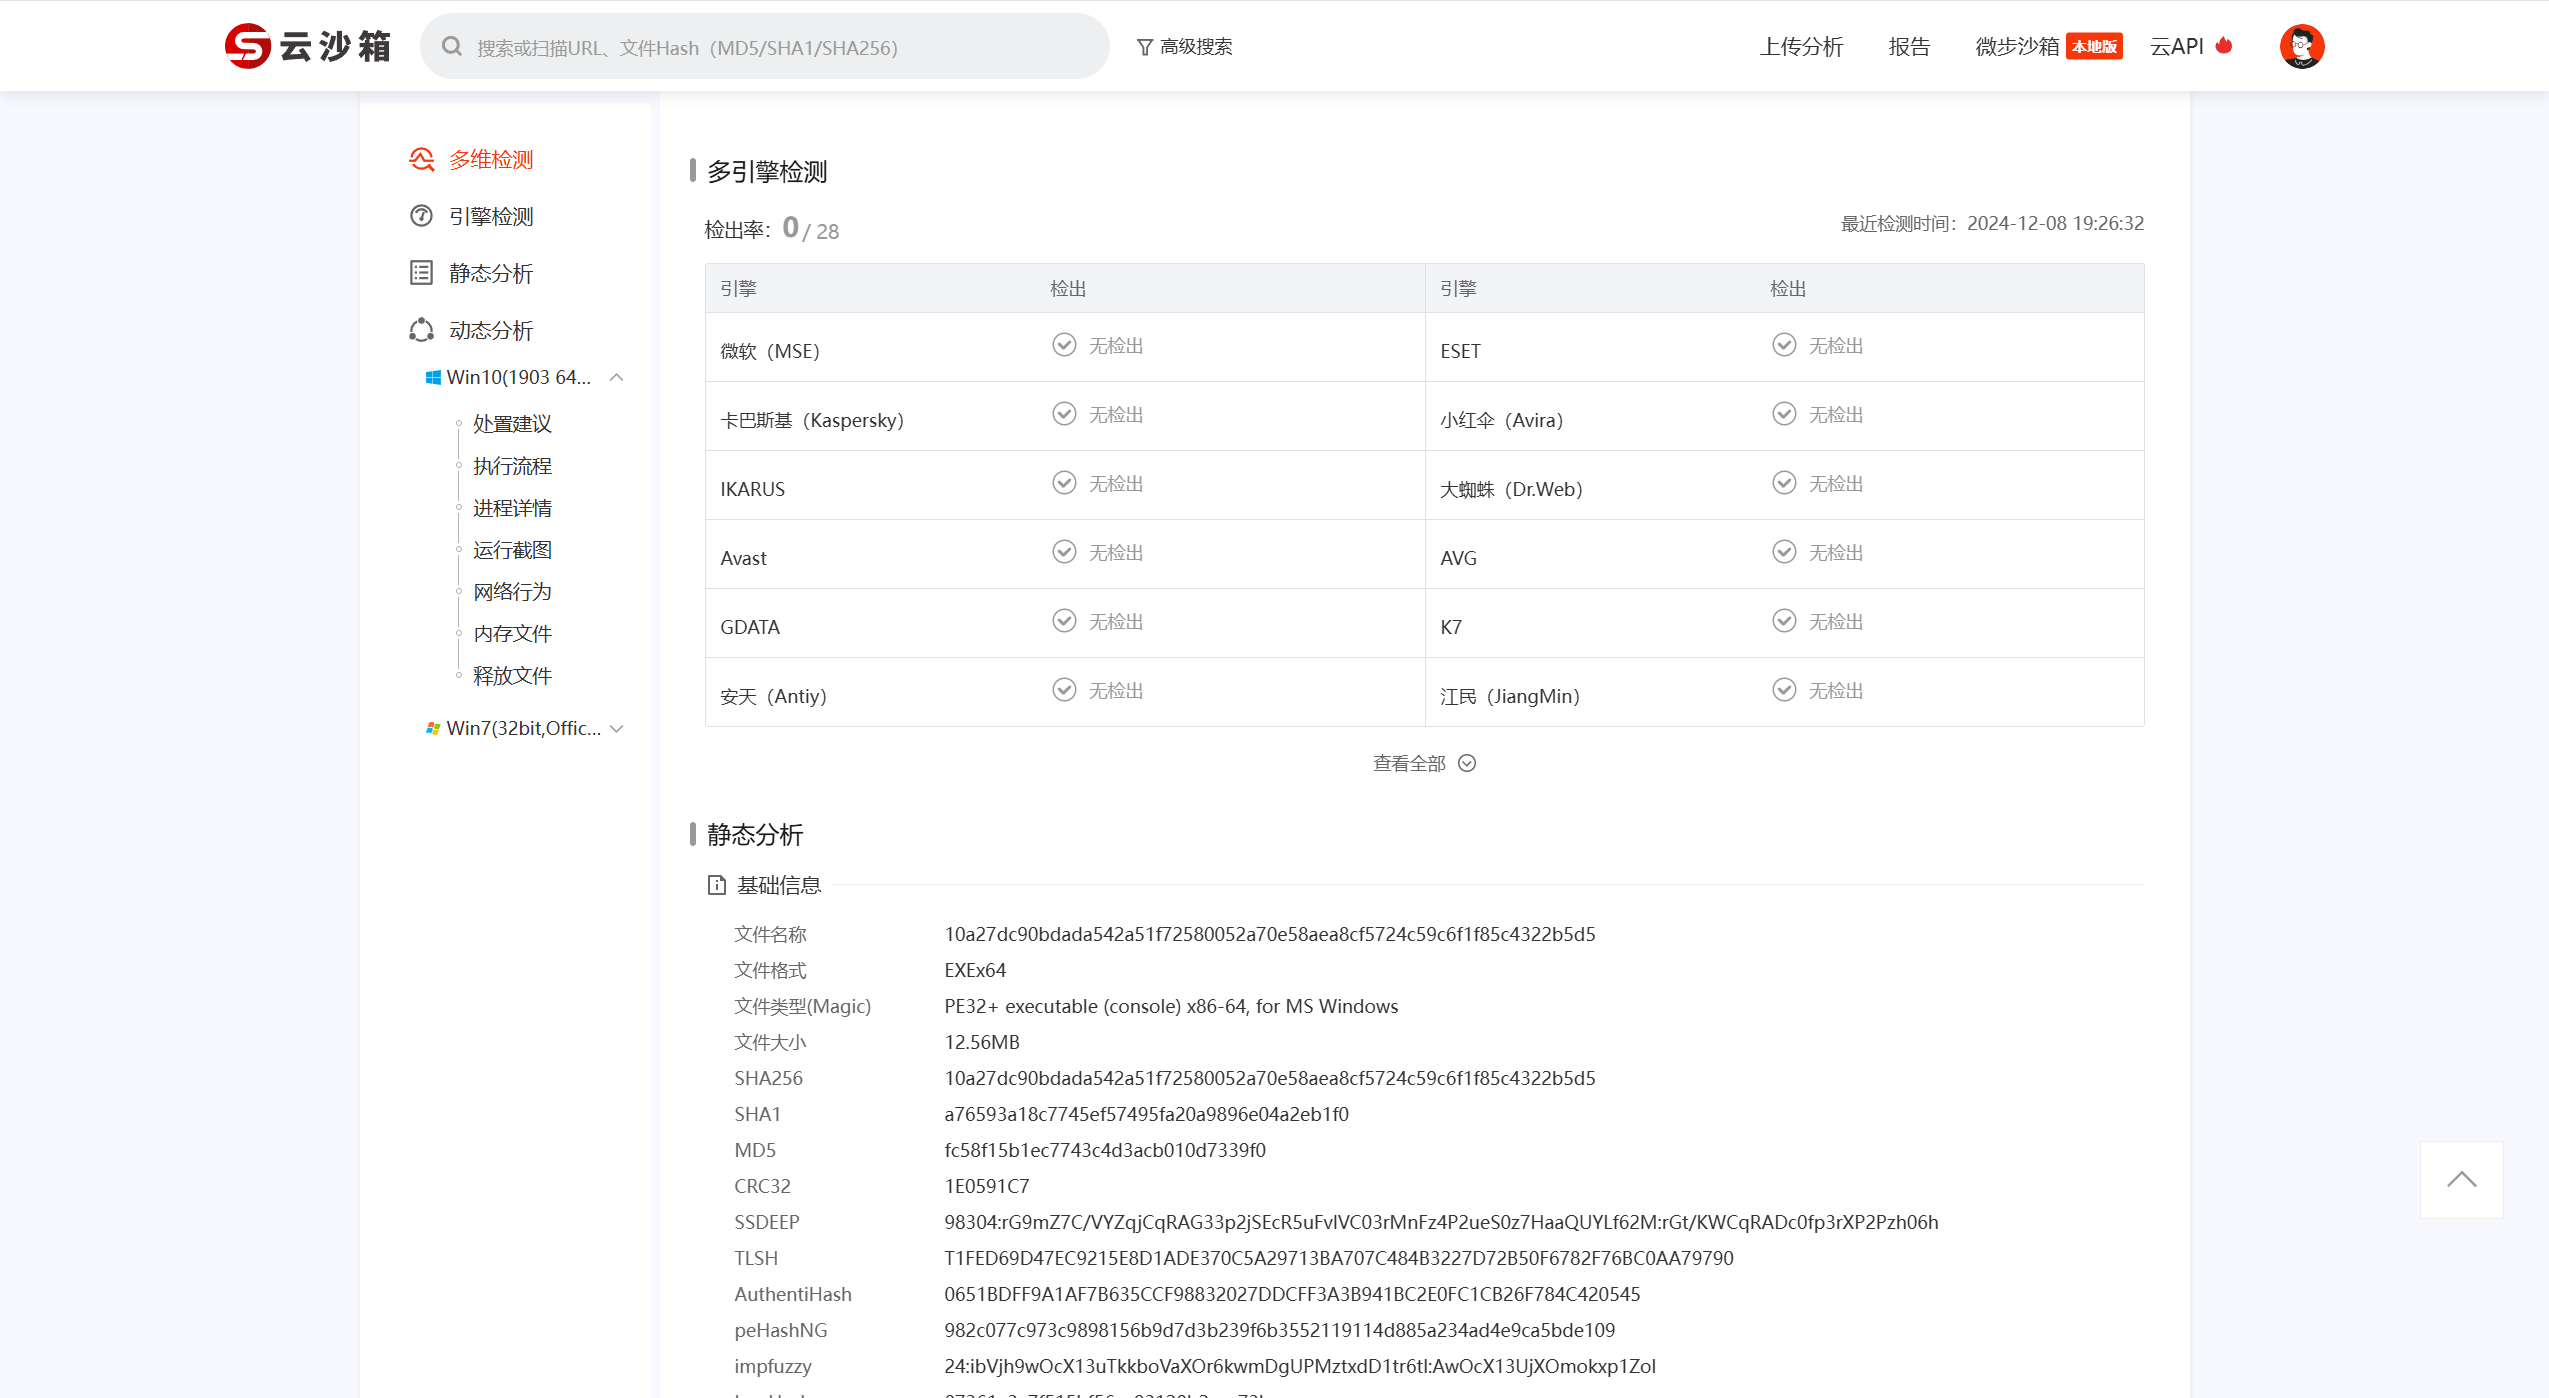The image size is (2549, 1398).
Task: Click the 引擎检测 sidebar icon
Action: pyautogui.click(x=422, y=216)
